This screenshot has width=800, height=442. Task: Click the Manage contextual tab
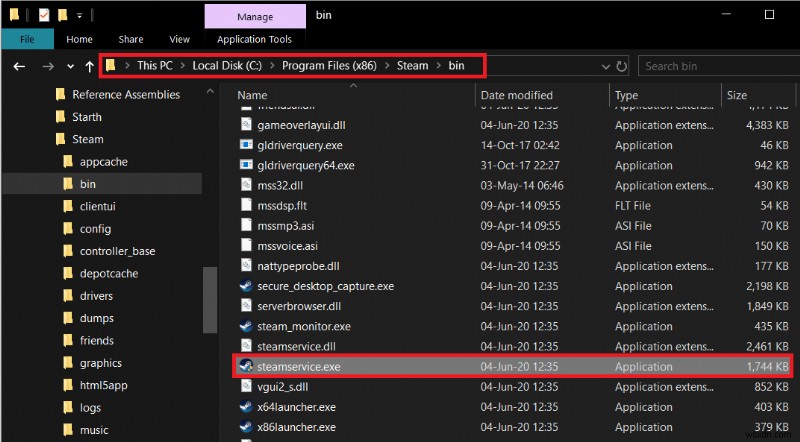pos(255,16)
